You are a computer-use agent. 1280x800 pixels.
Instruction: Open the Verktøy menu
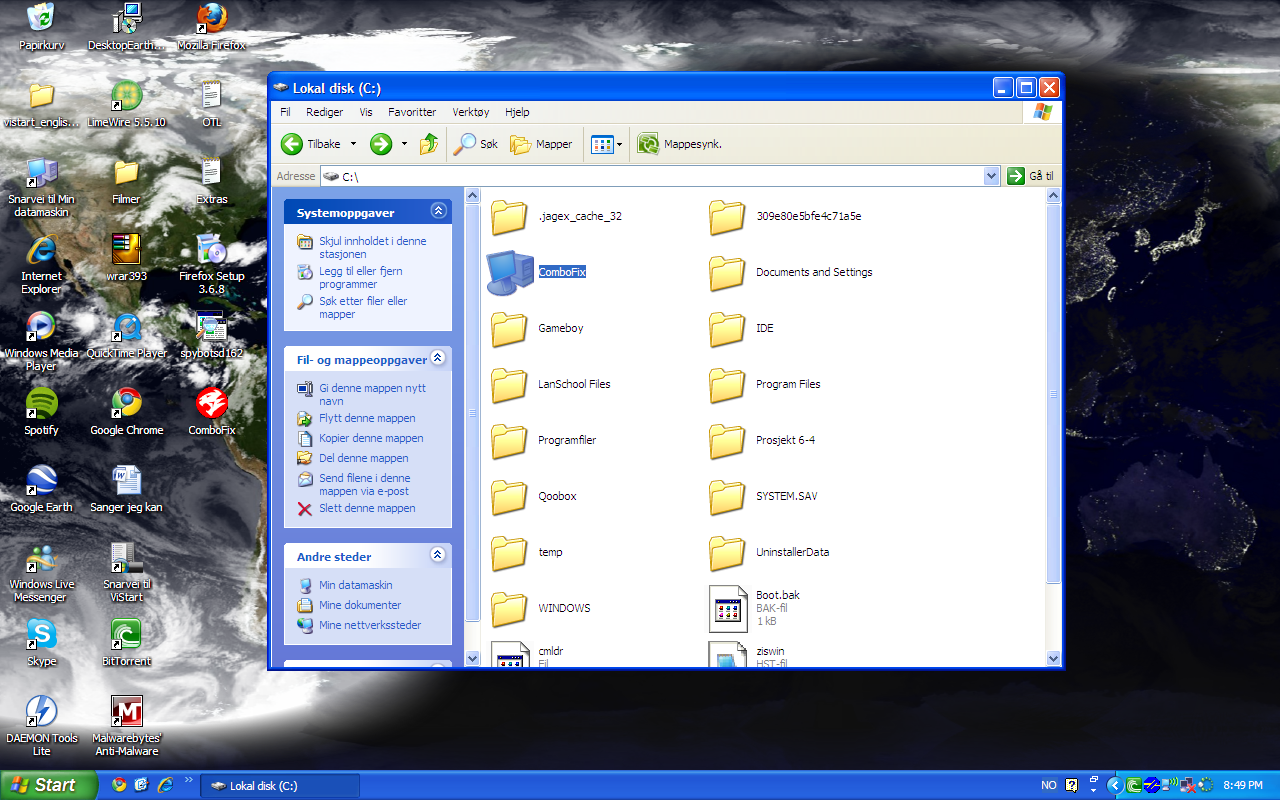coord(470,112)
